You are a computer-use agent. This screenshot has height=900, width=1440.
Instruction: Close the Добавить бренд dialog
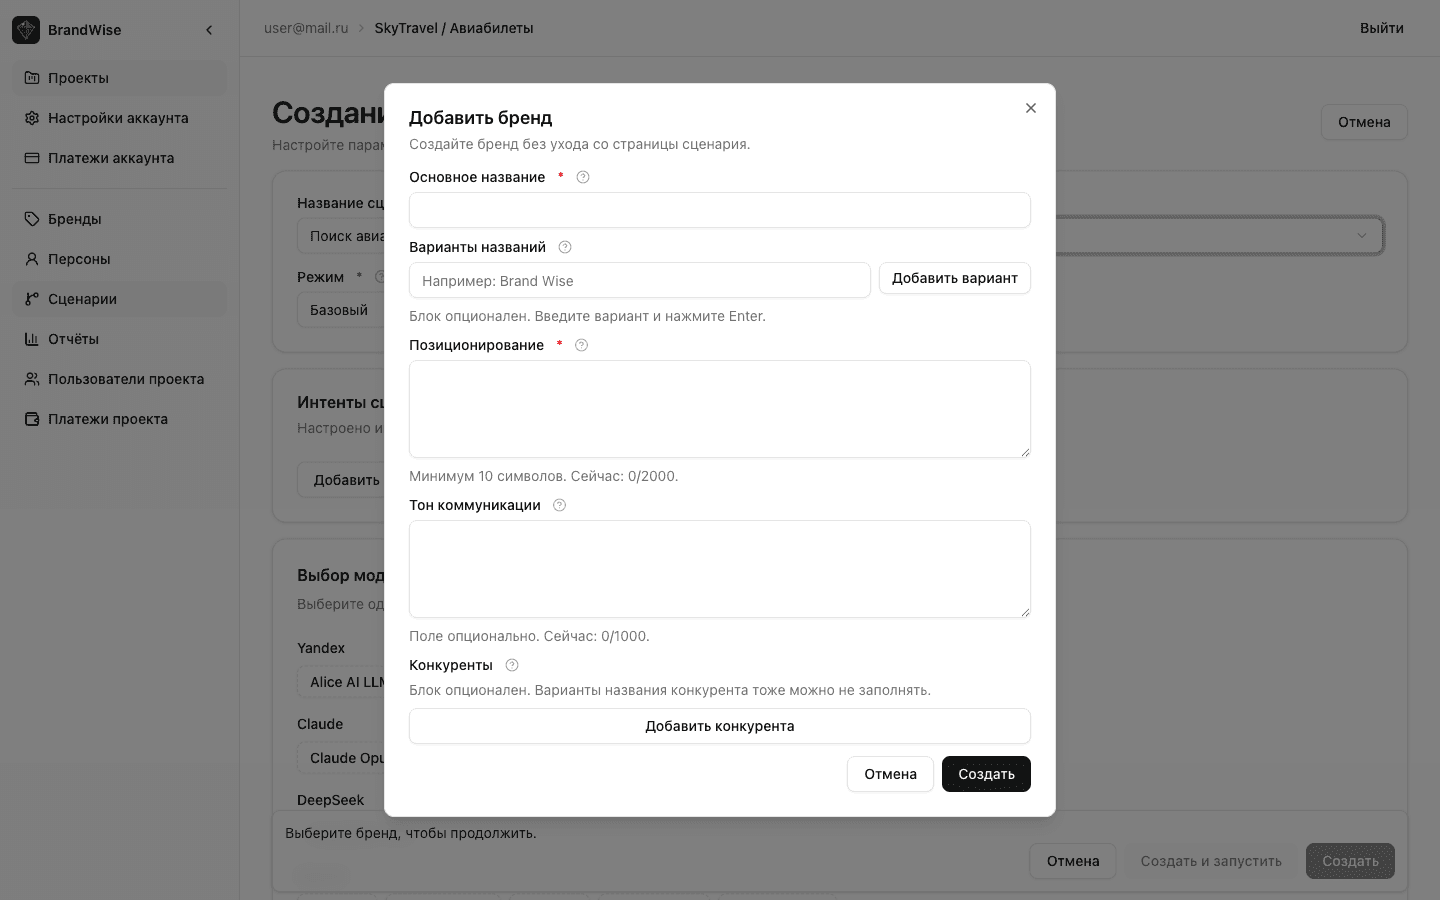coord(1031,108)
